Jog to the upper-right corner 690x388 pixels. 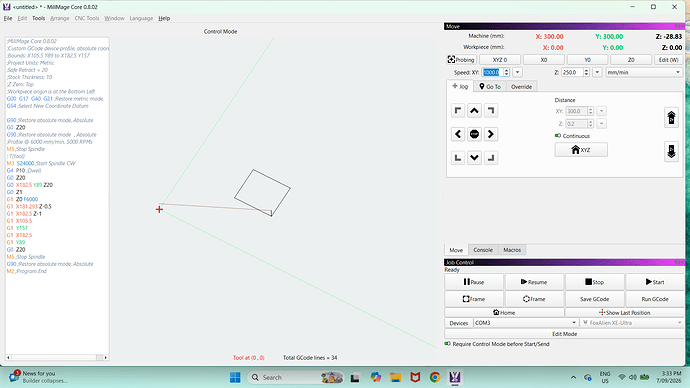491,110
